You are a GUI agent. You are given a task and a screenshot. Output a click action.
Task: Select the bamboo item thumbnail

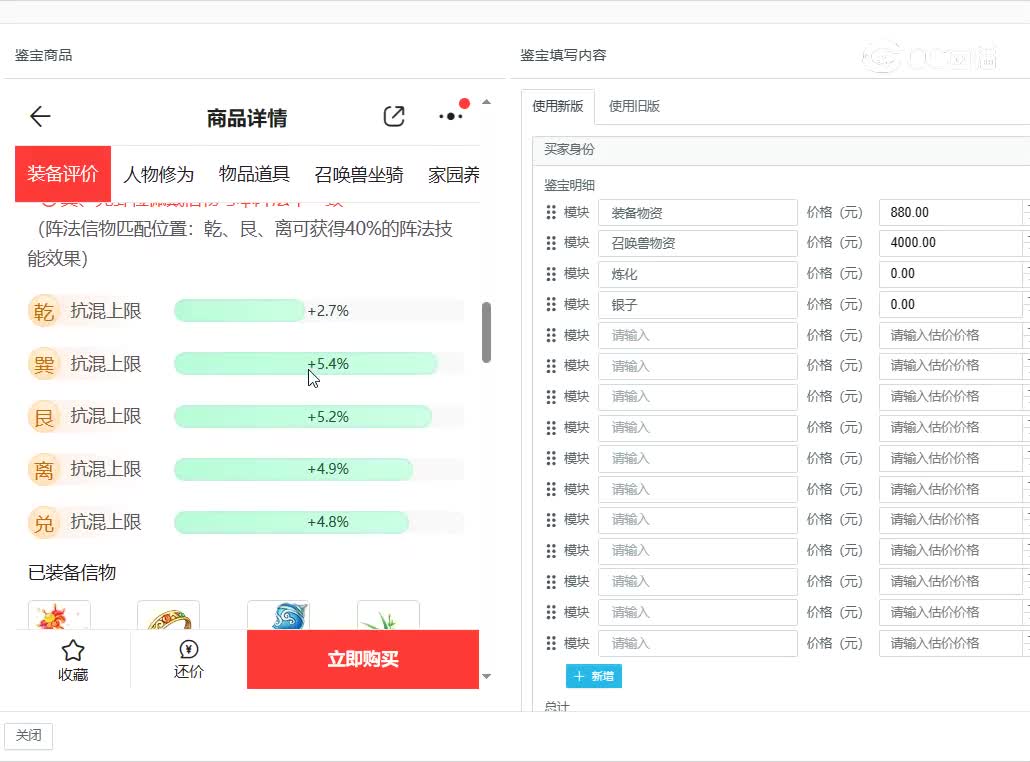(x=388, y=614)
